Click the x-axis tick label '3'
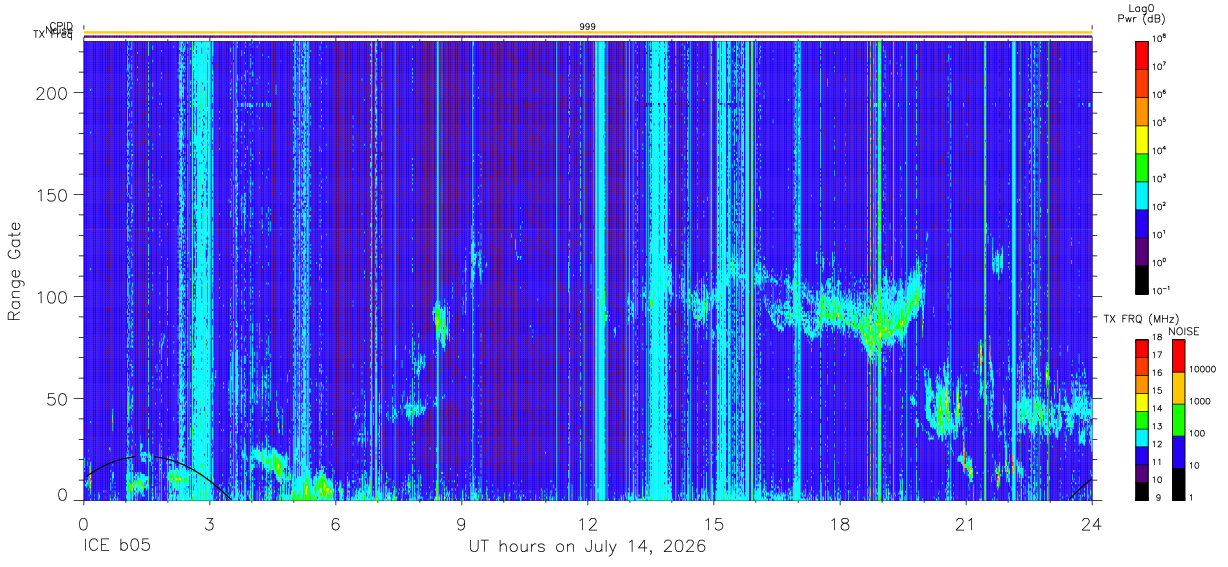 [x=209, y=522]
